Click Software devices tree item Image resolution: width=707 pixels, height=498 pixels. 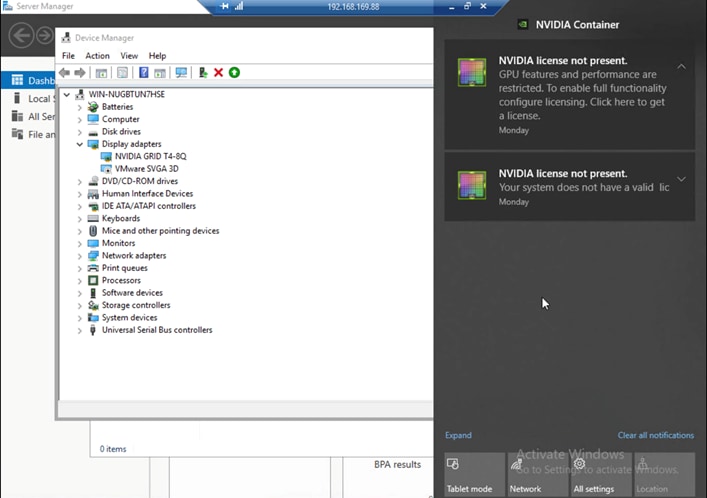[x=132, y=293]
